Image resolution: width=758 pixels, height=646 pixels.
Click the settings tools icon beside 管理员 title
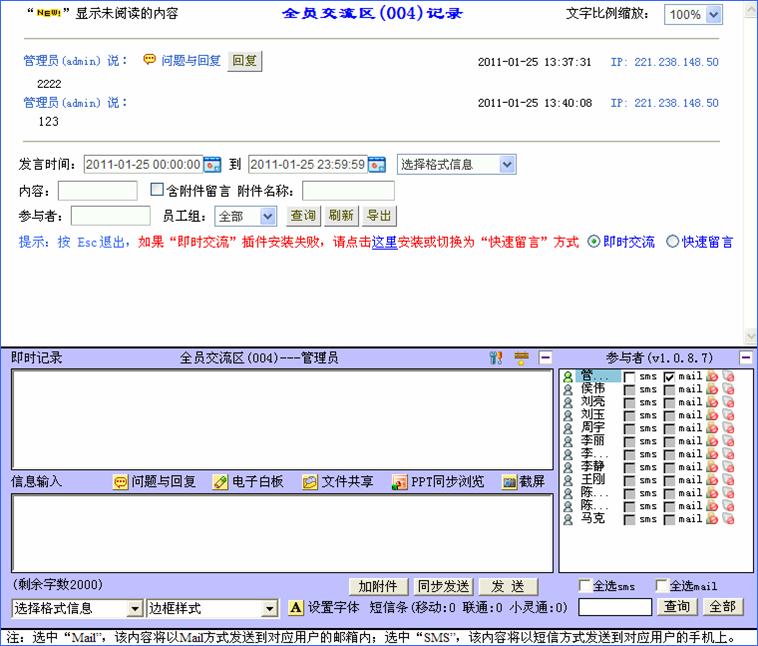tap(495, 358)
